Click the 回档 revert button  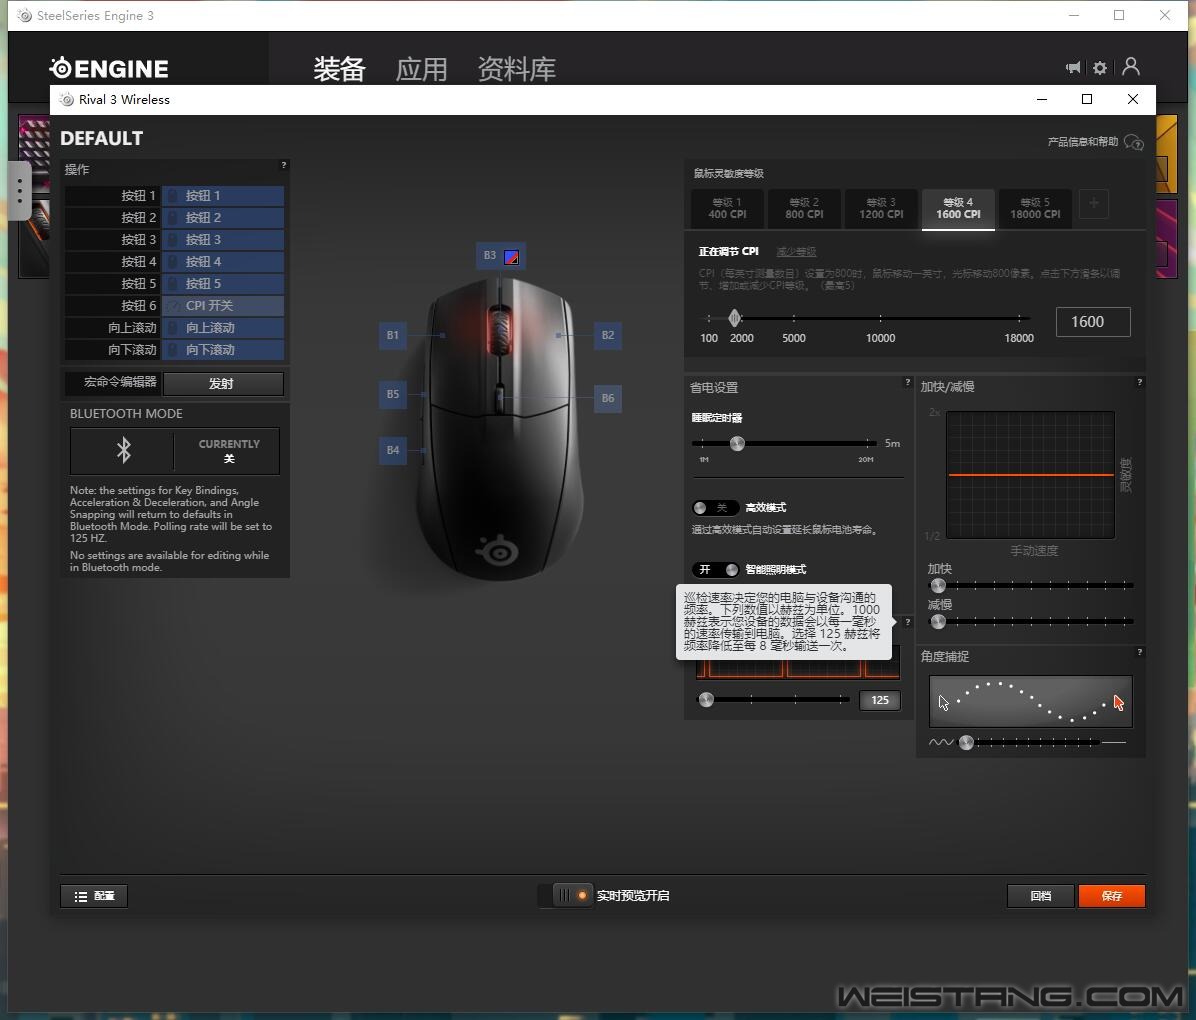[1040, 896]
